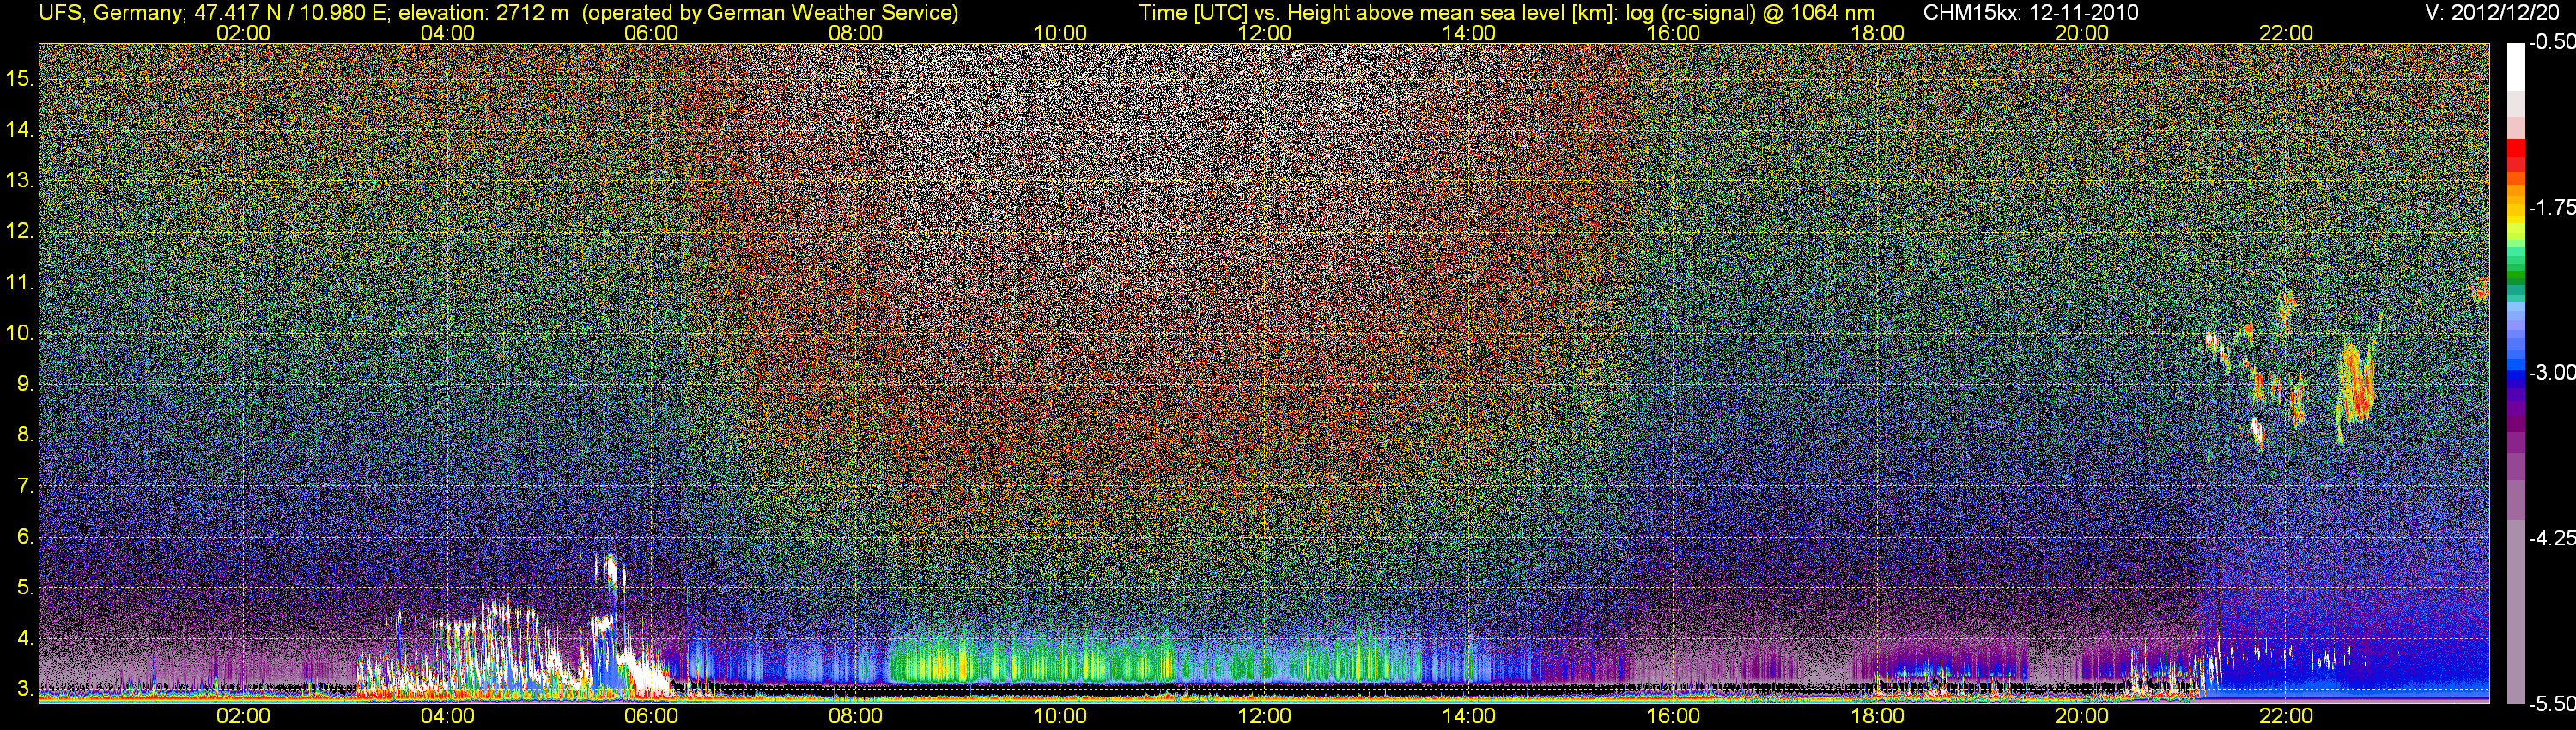This screenshot has width=2576, height=730.
Task: Click the '-1.75' color scale value
Action: 2551,207
